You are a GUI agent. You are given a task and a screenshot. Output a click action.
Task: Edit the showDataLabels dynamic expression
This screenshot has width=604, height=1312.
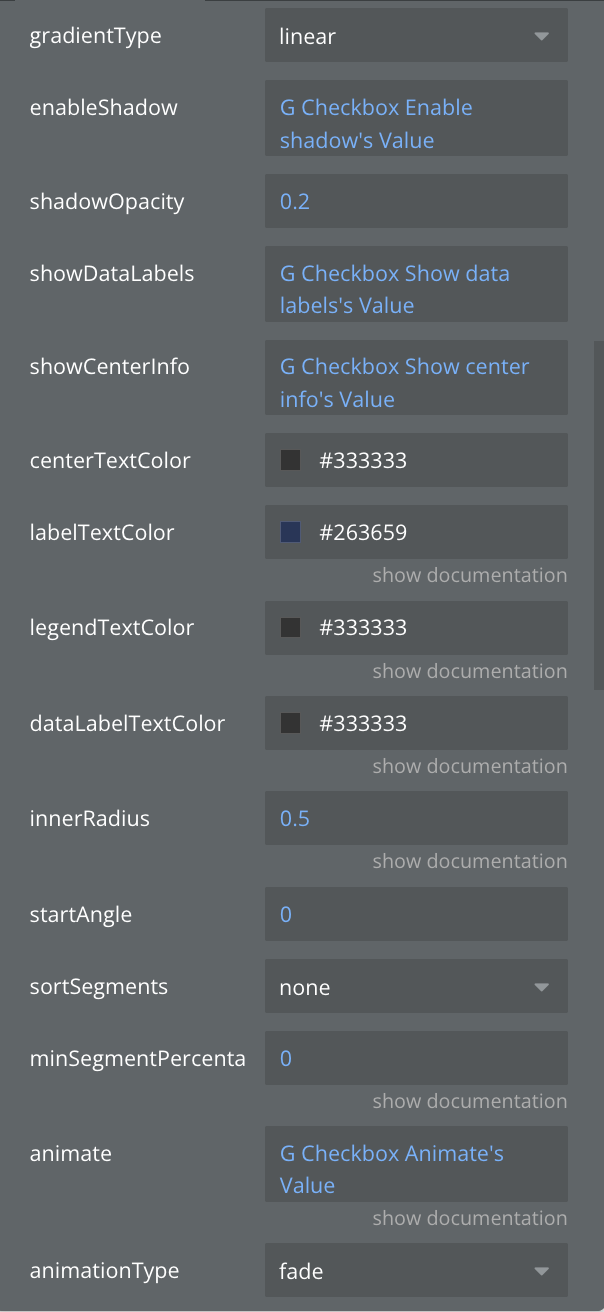coord(416,289)
